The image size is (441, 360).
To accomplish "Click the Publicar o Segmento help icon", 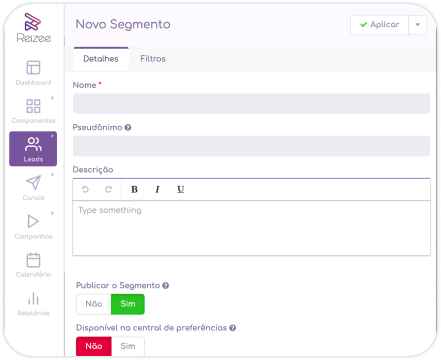I will click(x=166, y=286).
